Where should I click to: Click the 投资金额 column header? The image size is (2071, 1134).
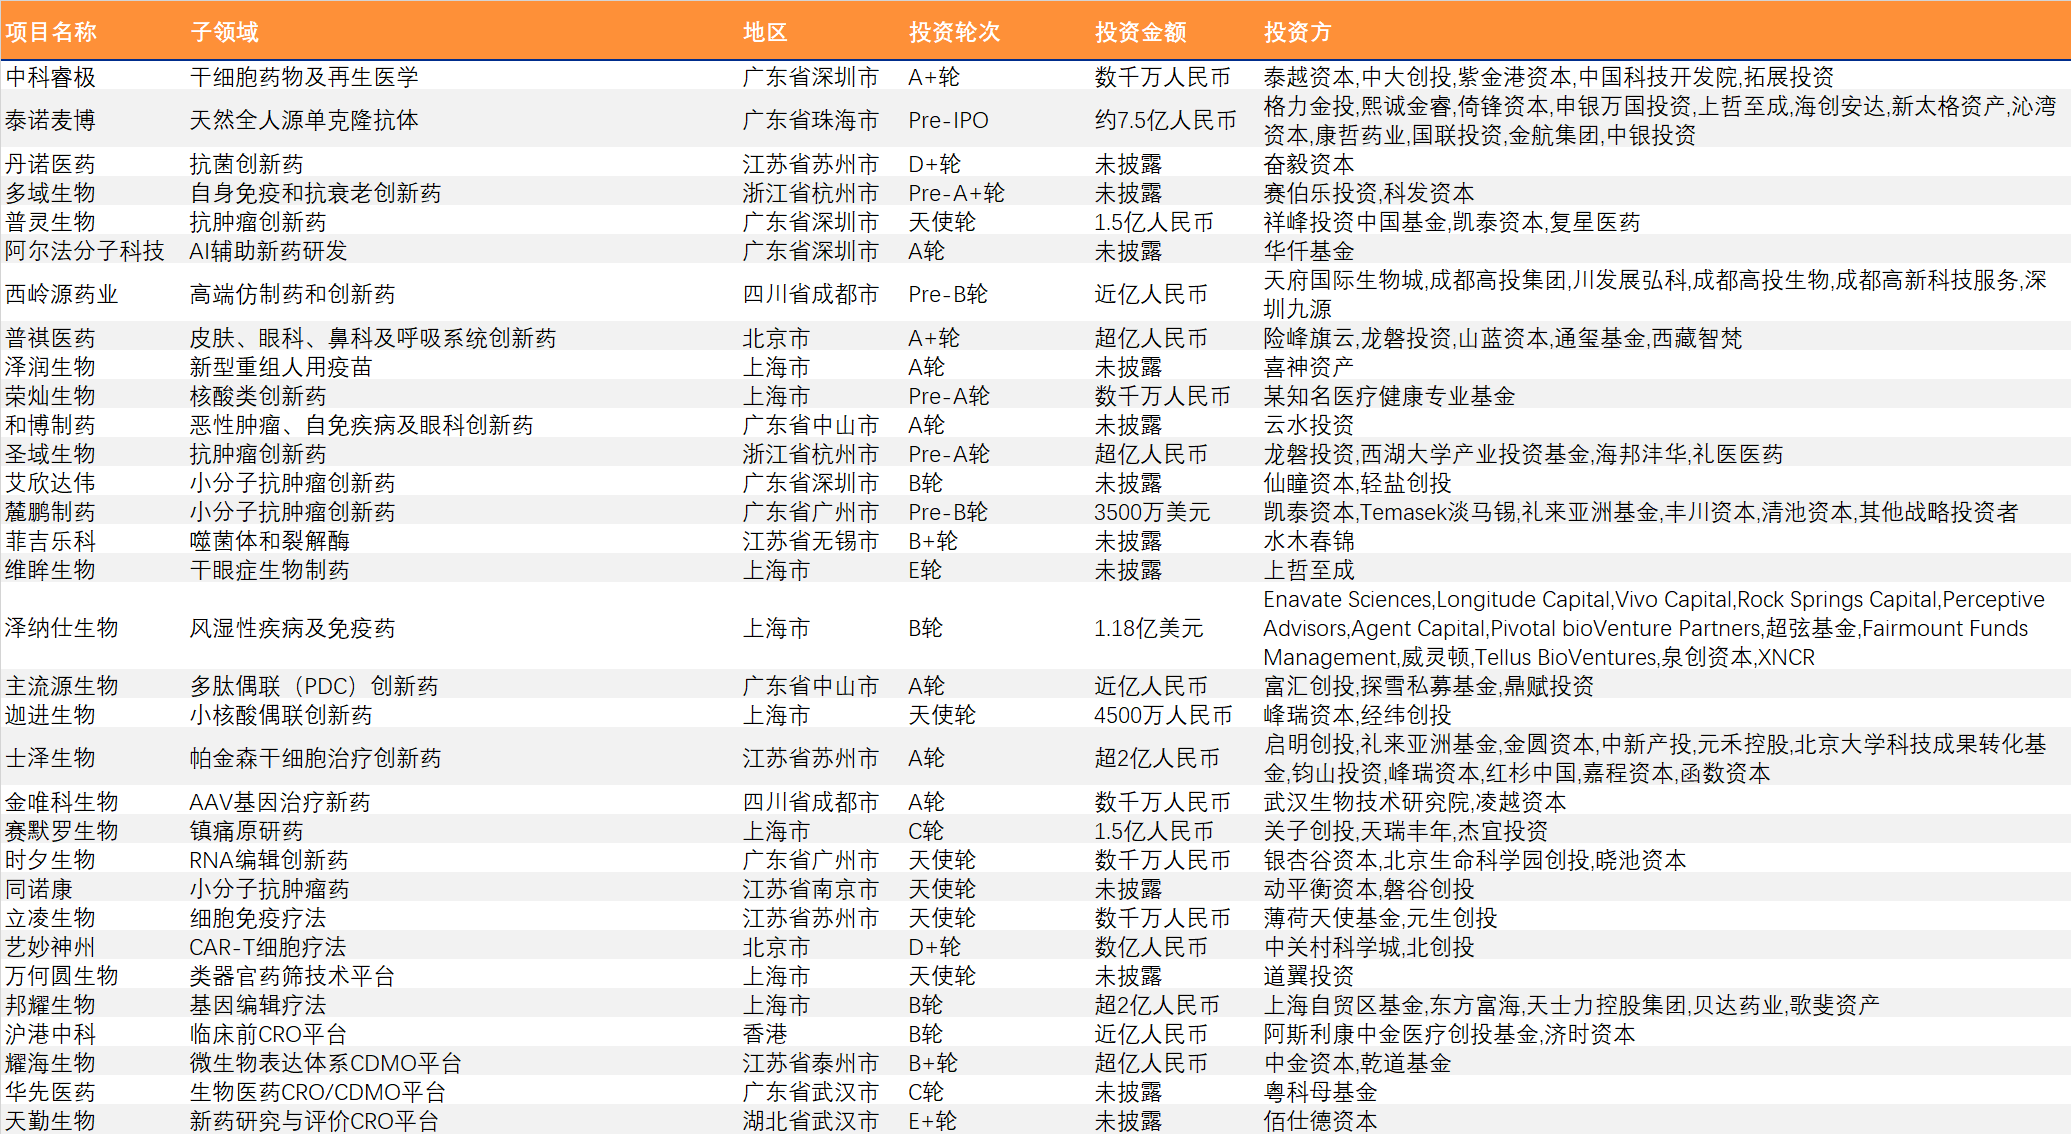[x=1140, y=32]
